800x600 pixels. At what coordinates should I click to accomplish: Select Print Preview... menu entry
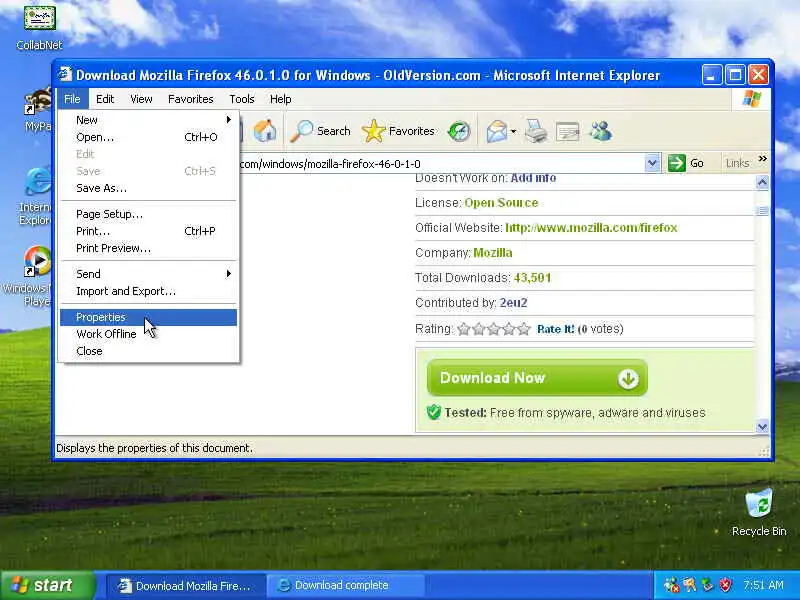148,248
